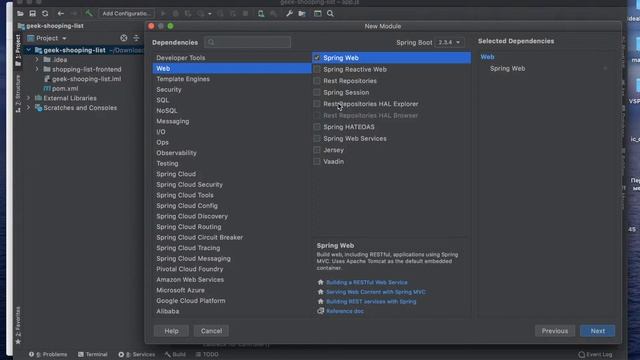Image resolution: width=640 pixels, height=360 pixels.
Task: Check the Jersey checkbox
Action: (317, 150)
